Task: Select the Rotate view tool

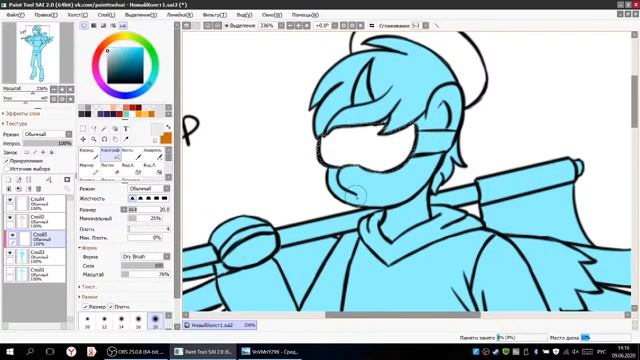Action: tap(104, 139)
